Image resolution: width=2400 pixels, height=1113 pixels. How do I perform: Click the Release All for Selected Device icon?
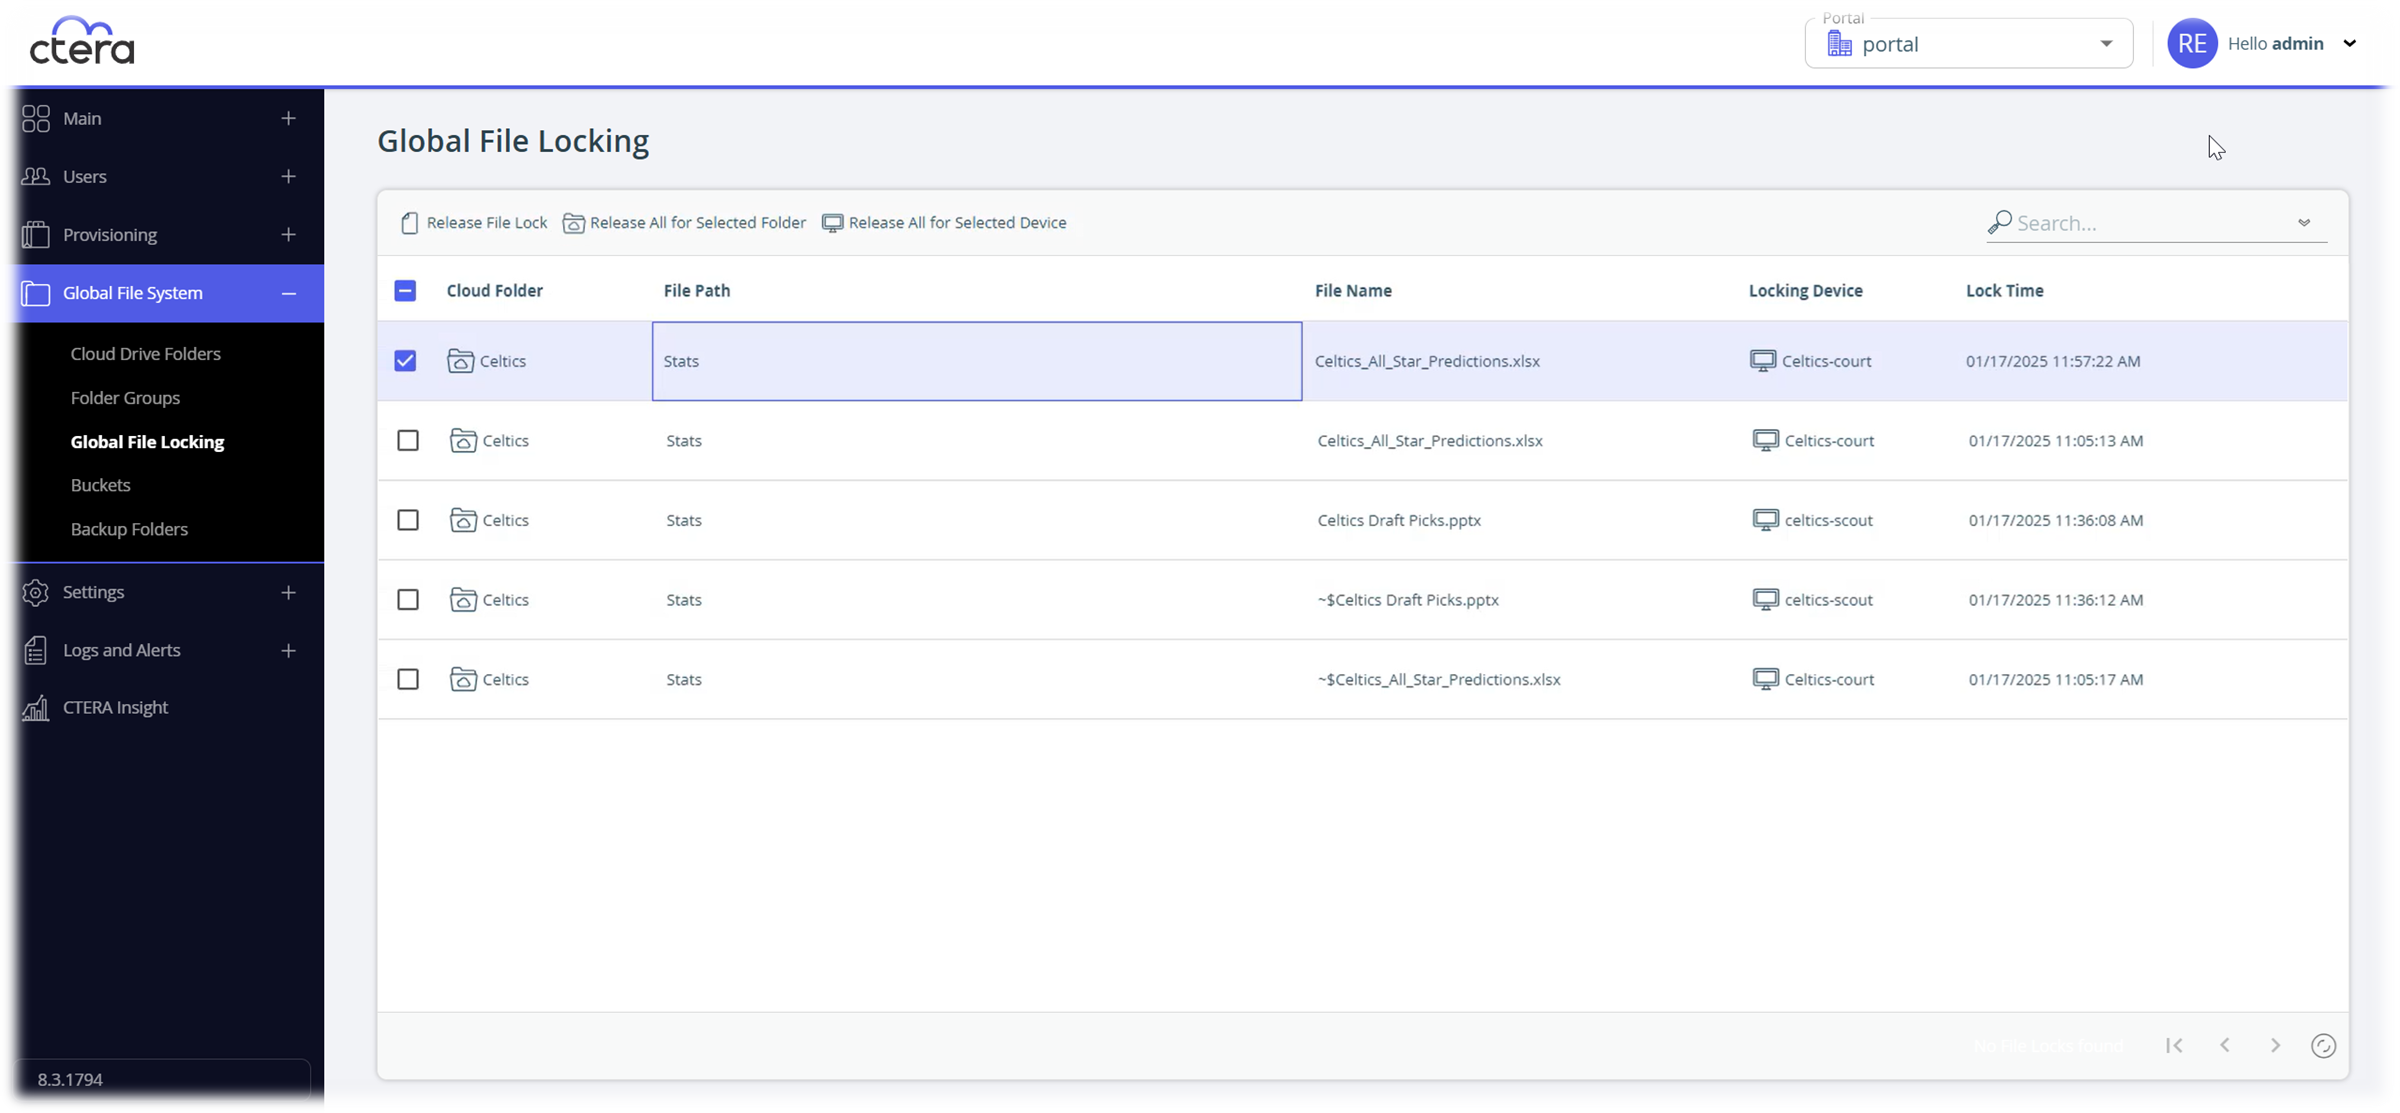(x=832, y=223)
